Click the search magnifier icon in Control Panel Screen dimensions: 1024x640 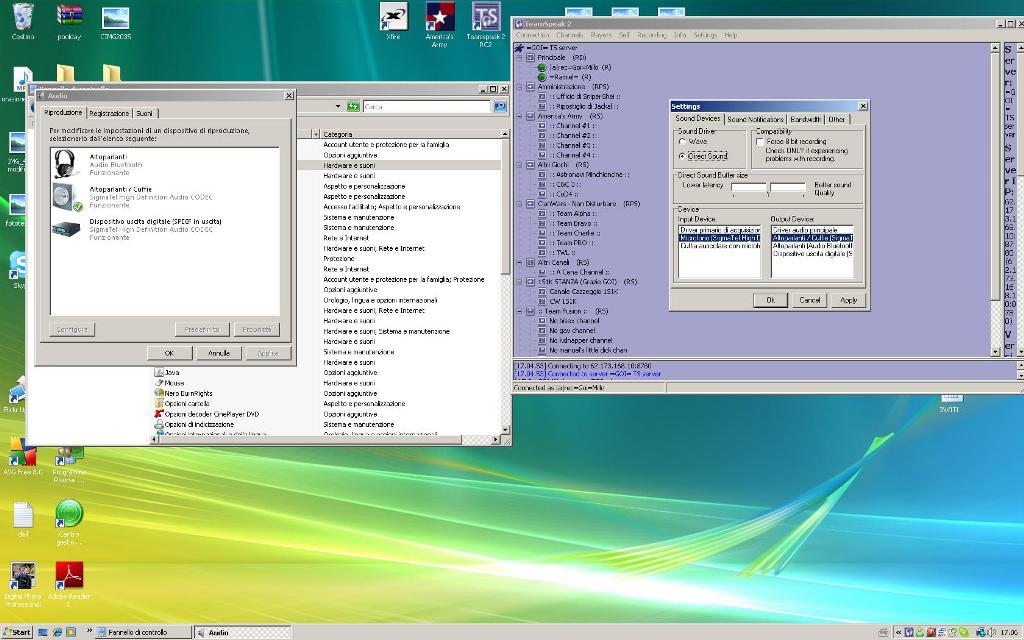(500, 106)
